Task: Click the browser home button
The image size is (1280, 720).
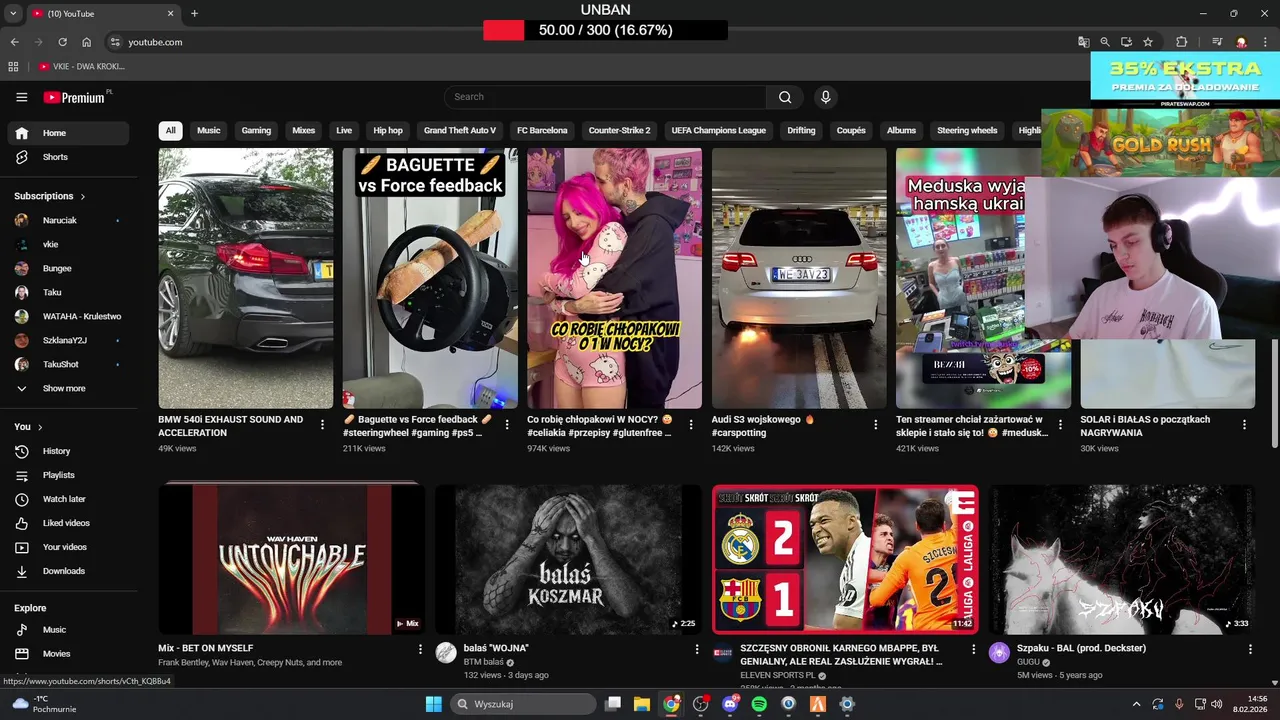Action: (86, 42)
